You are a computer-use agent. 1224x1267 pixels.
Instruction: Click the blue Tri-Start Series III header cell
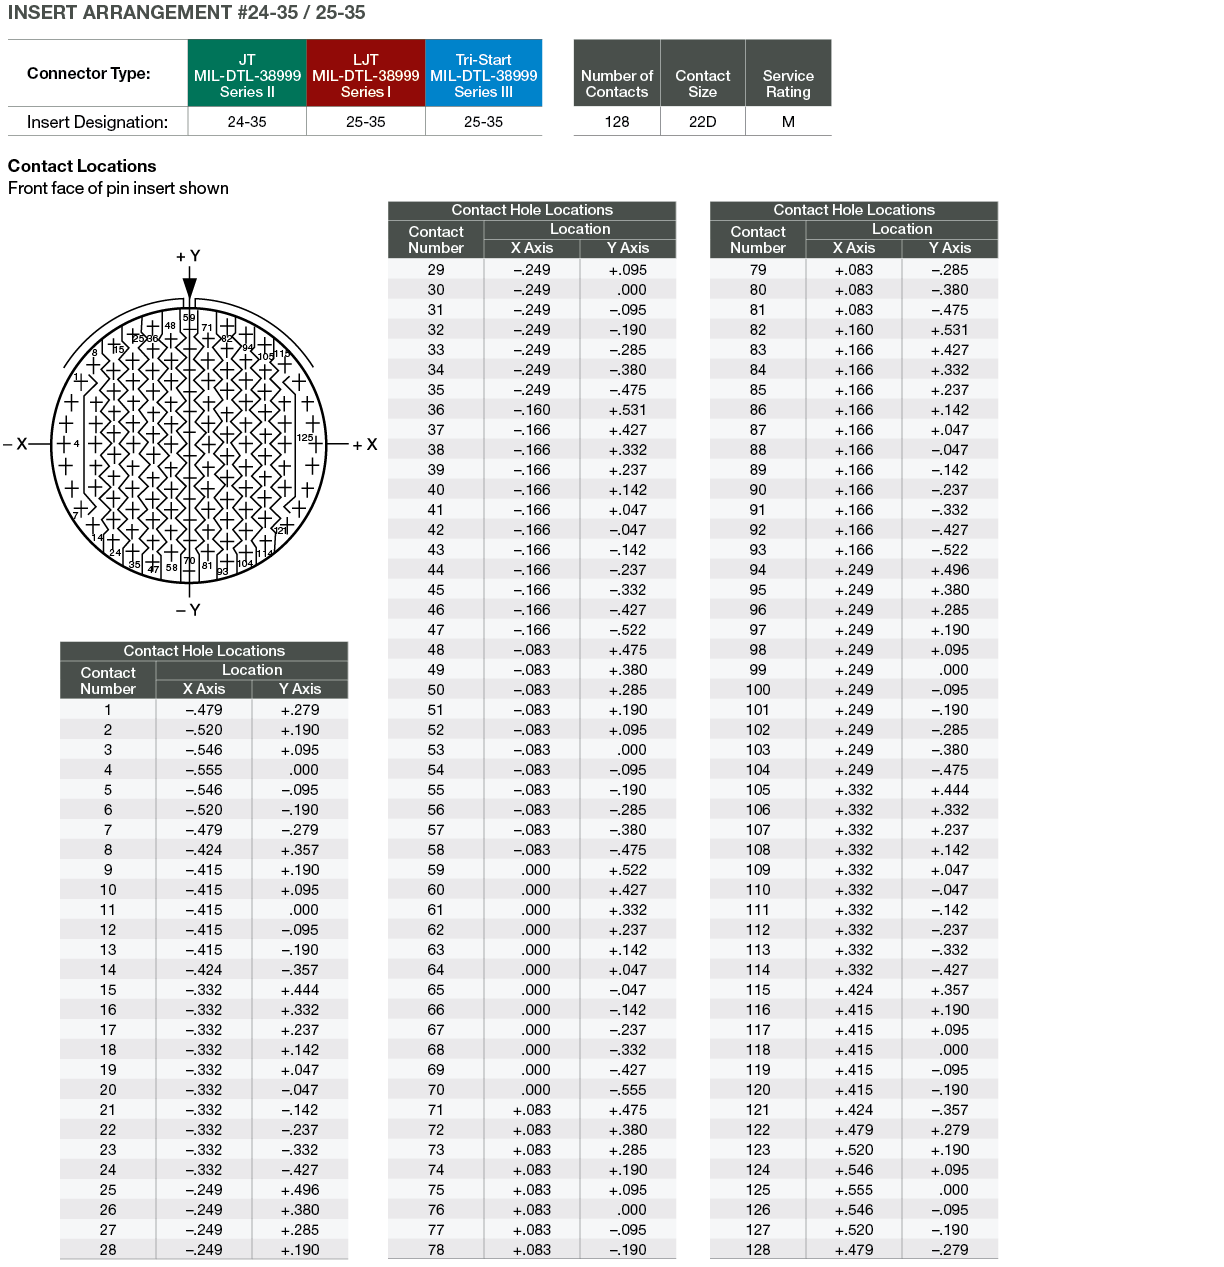pos(484,74)
